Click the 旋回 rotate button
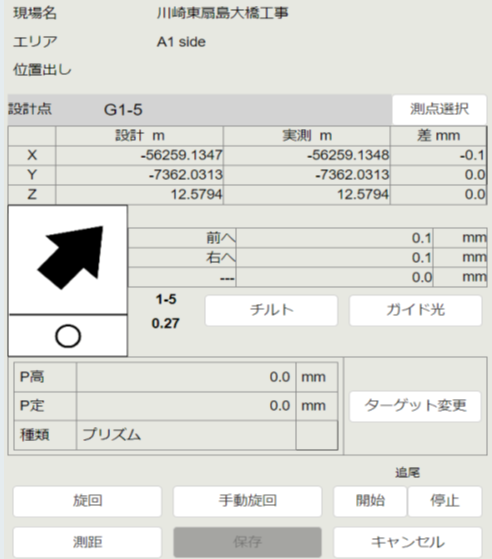The image size is (492, 559). [x=87, y=501]
